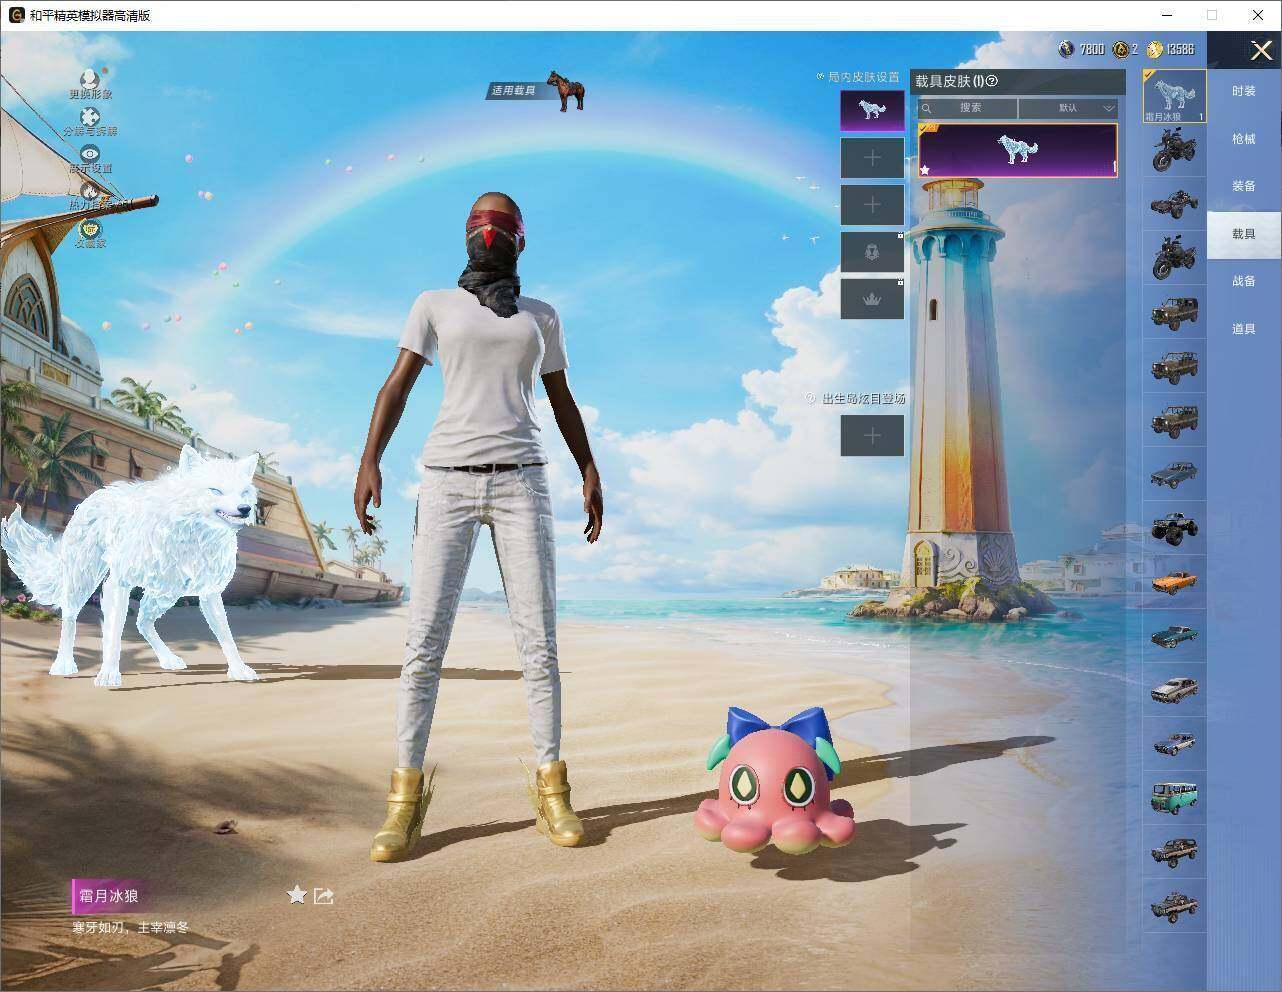This screenshot has width=1282, height=992.
Task: Switch to the 道具 tab
Action: click(x=1244, y=329)
